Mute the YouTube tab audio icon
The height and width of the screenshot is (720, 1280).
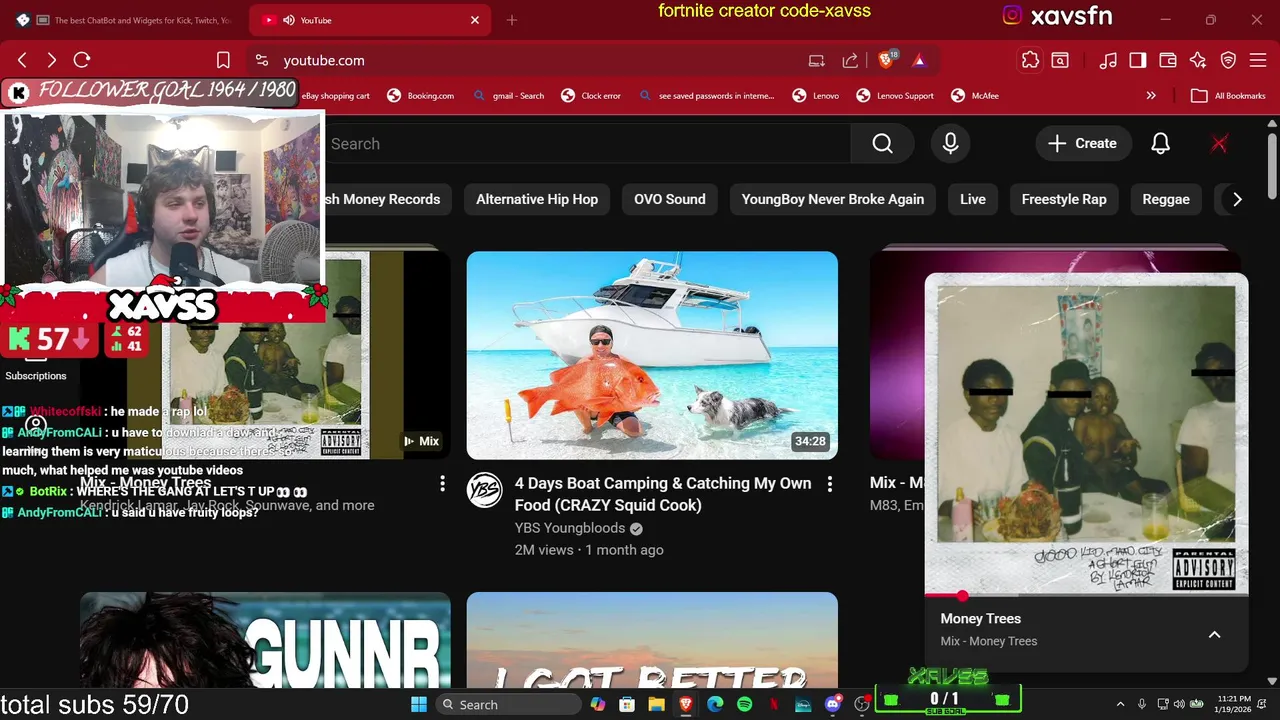coord(288,20)
